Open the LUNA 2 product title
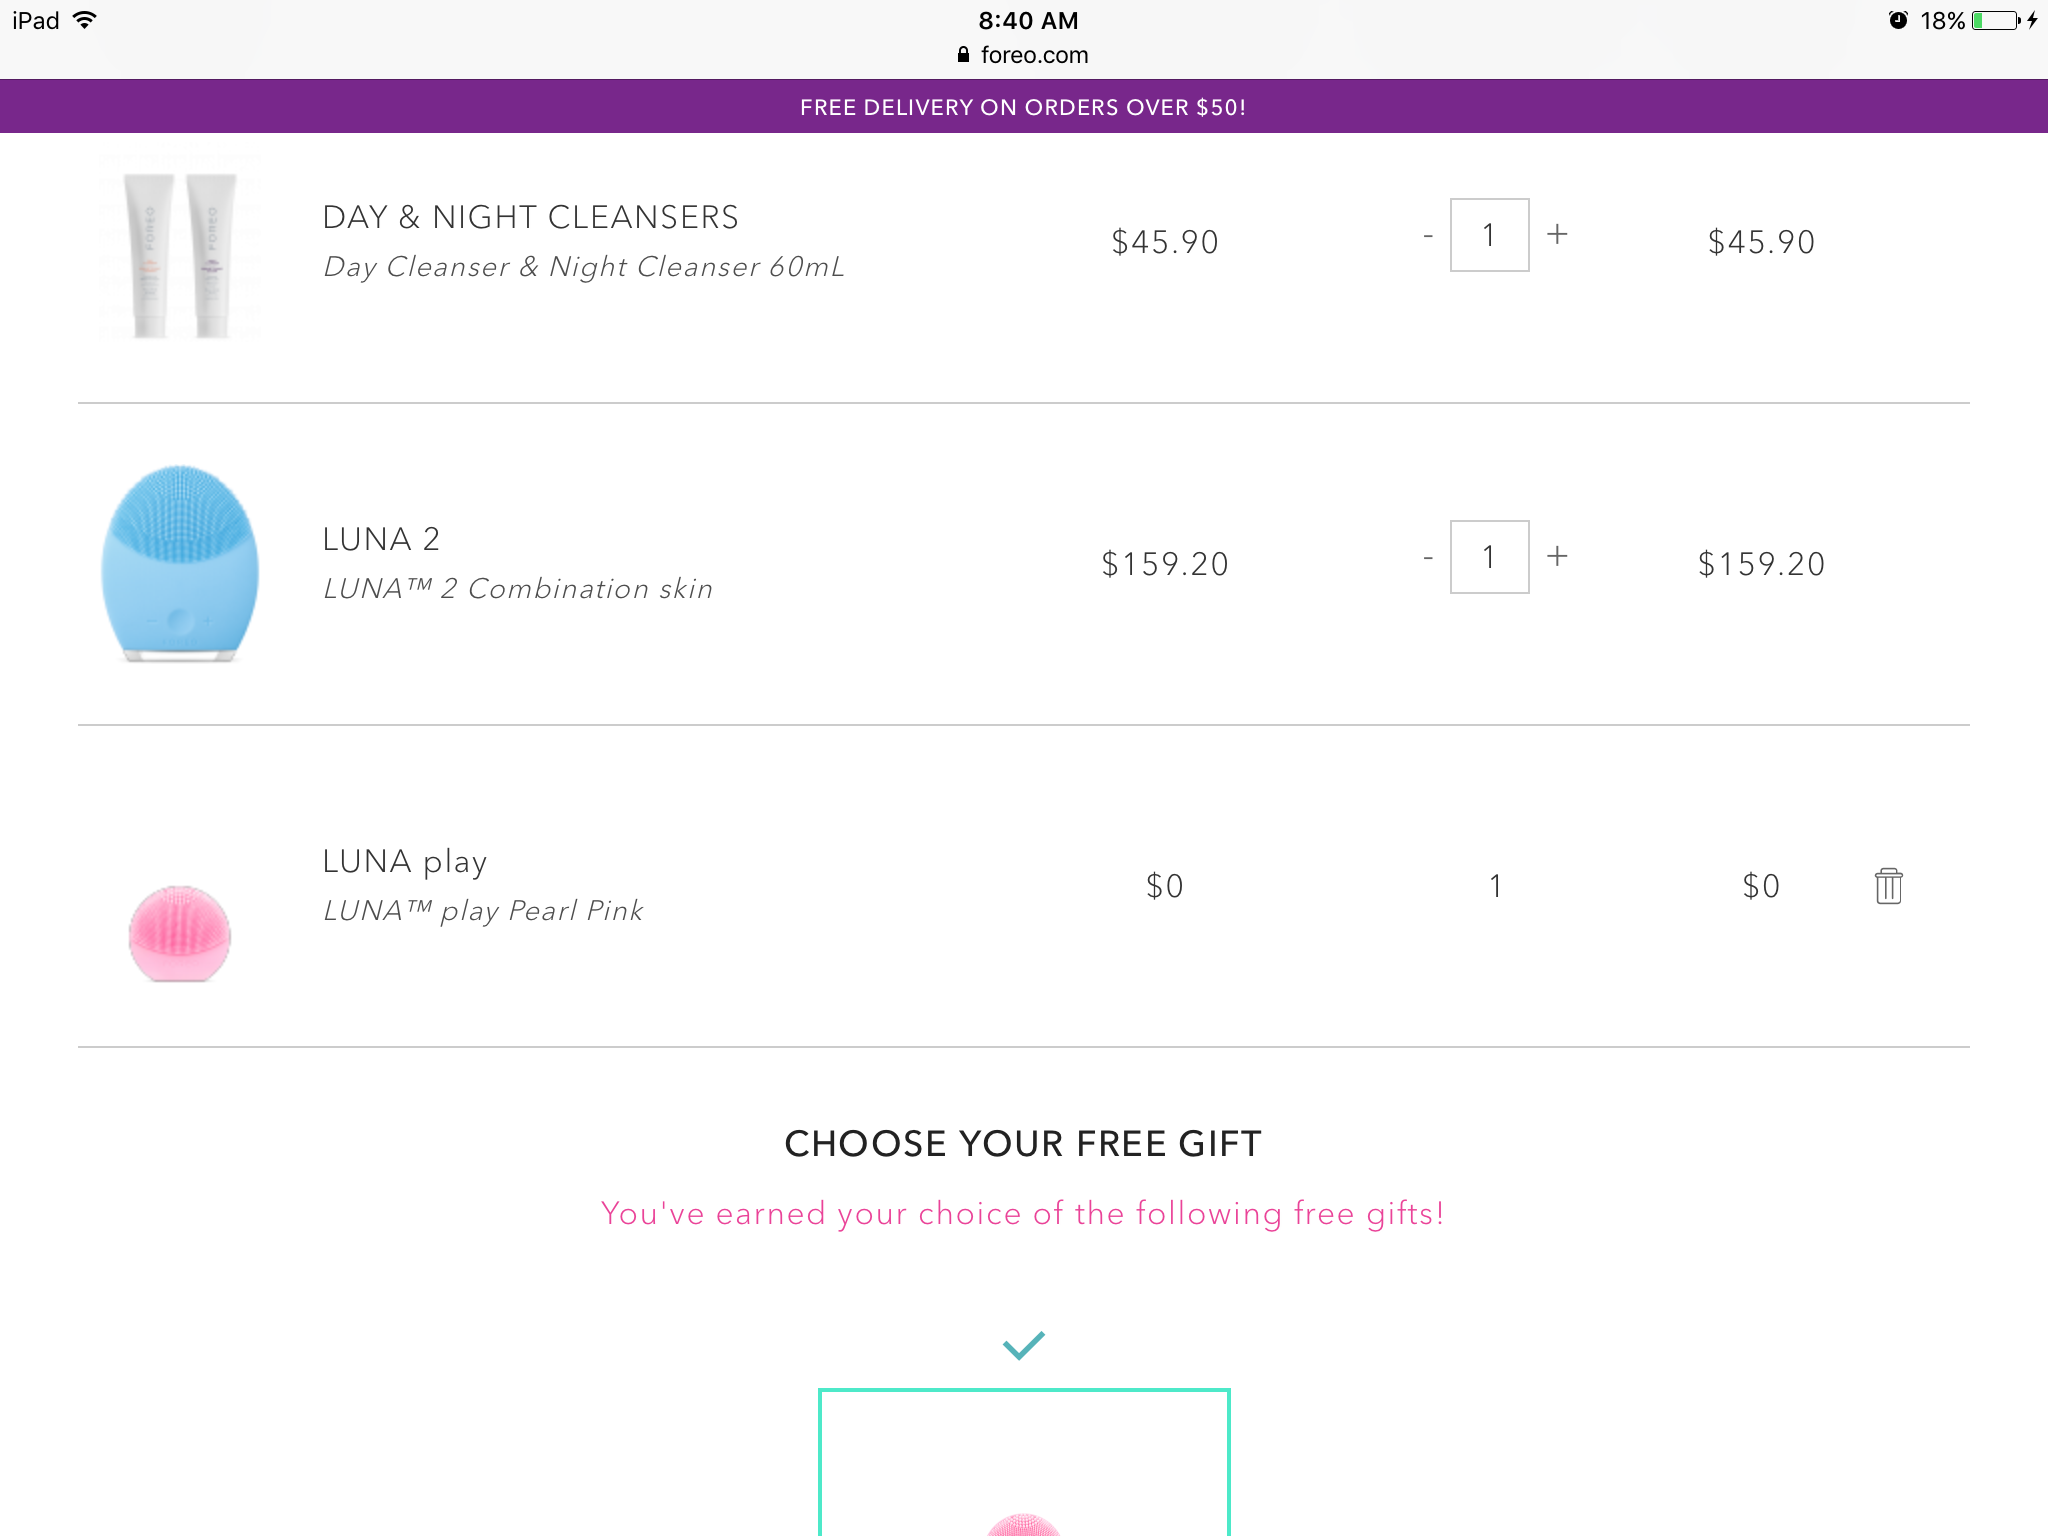This screenshot has width=2048, height=1536. [x=381, y=539]
